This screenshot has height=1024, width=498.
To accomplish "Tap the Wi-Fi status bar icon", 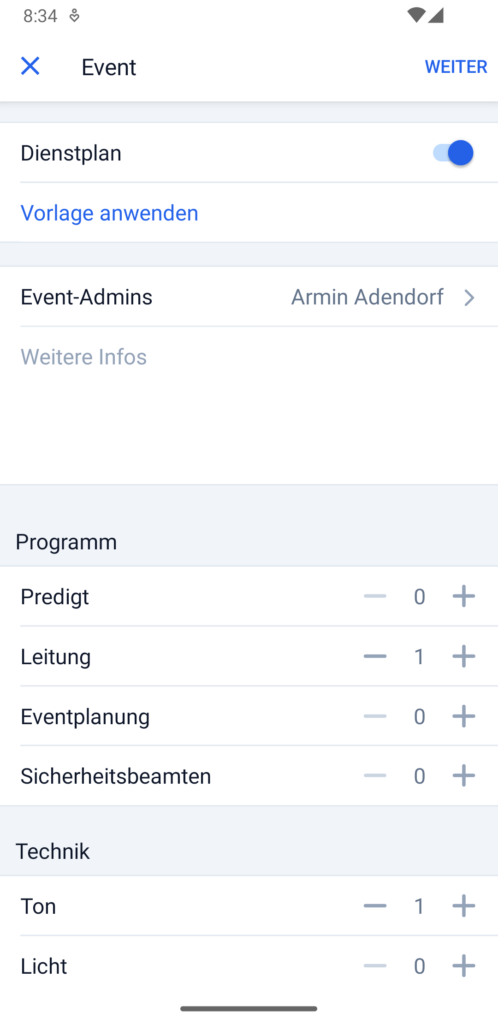I will tap(416, 16).
